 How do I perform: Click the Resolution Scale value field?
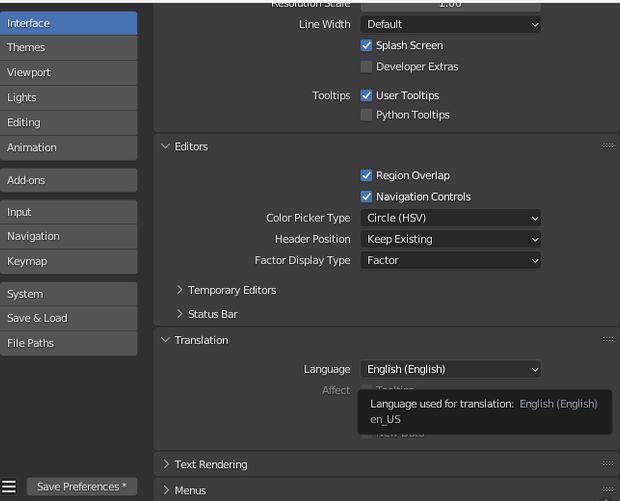(x=450, y=4)
